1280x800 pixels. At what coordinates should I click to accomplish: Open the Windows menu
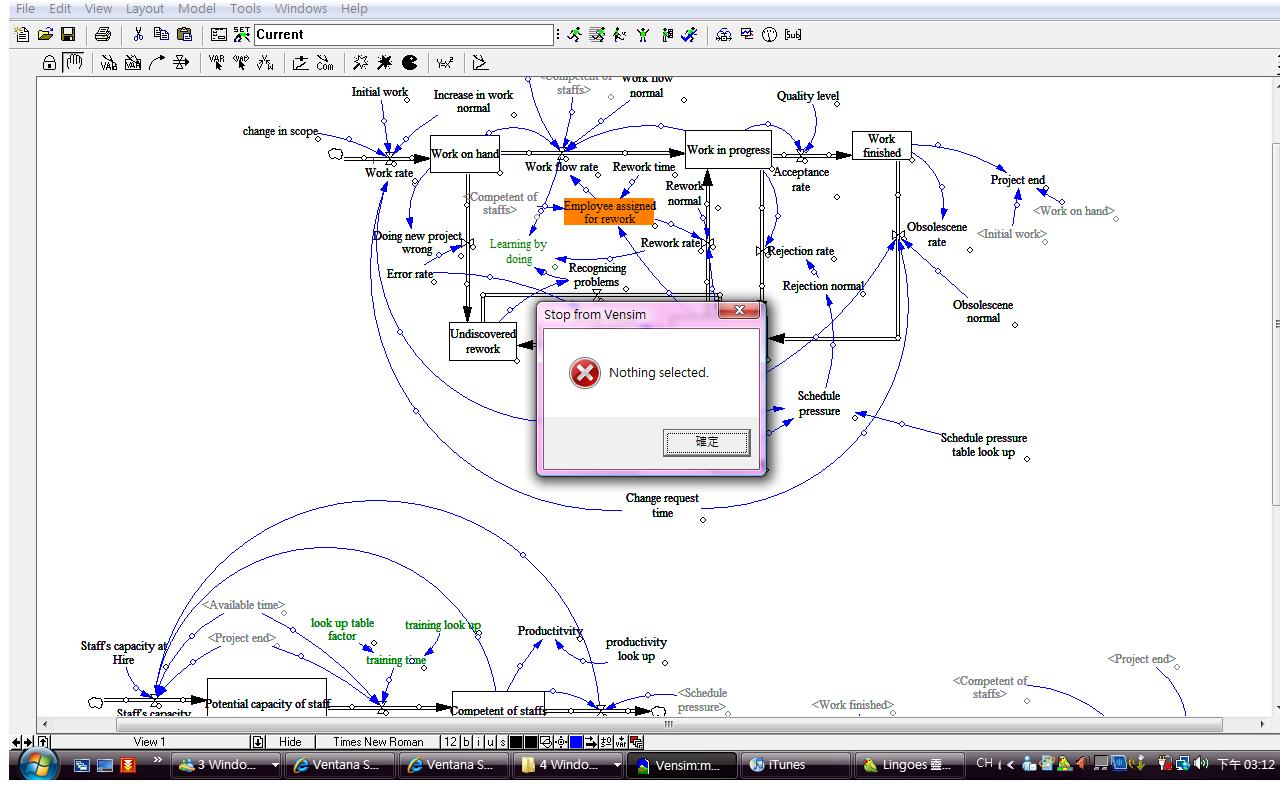[x=300, y=8]
